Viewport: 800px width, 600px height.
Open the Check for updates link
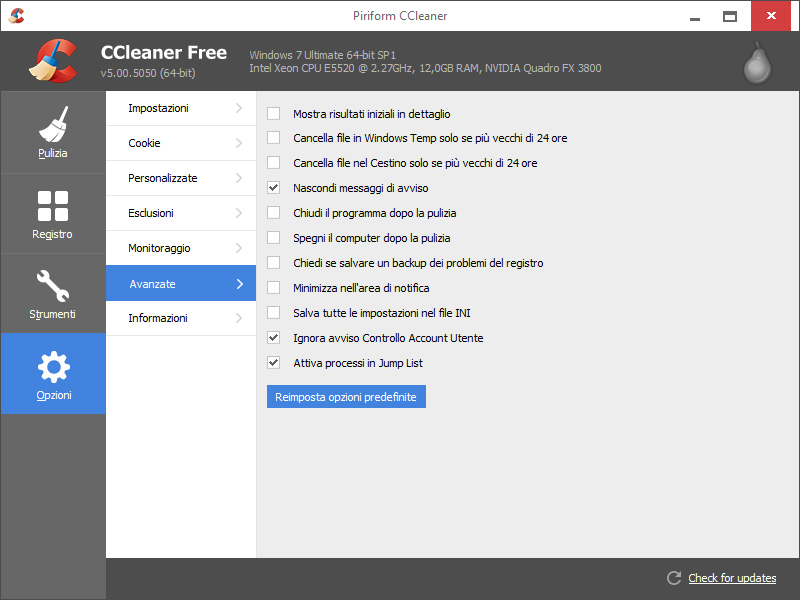pyautogui.click(x=732, y=578)
